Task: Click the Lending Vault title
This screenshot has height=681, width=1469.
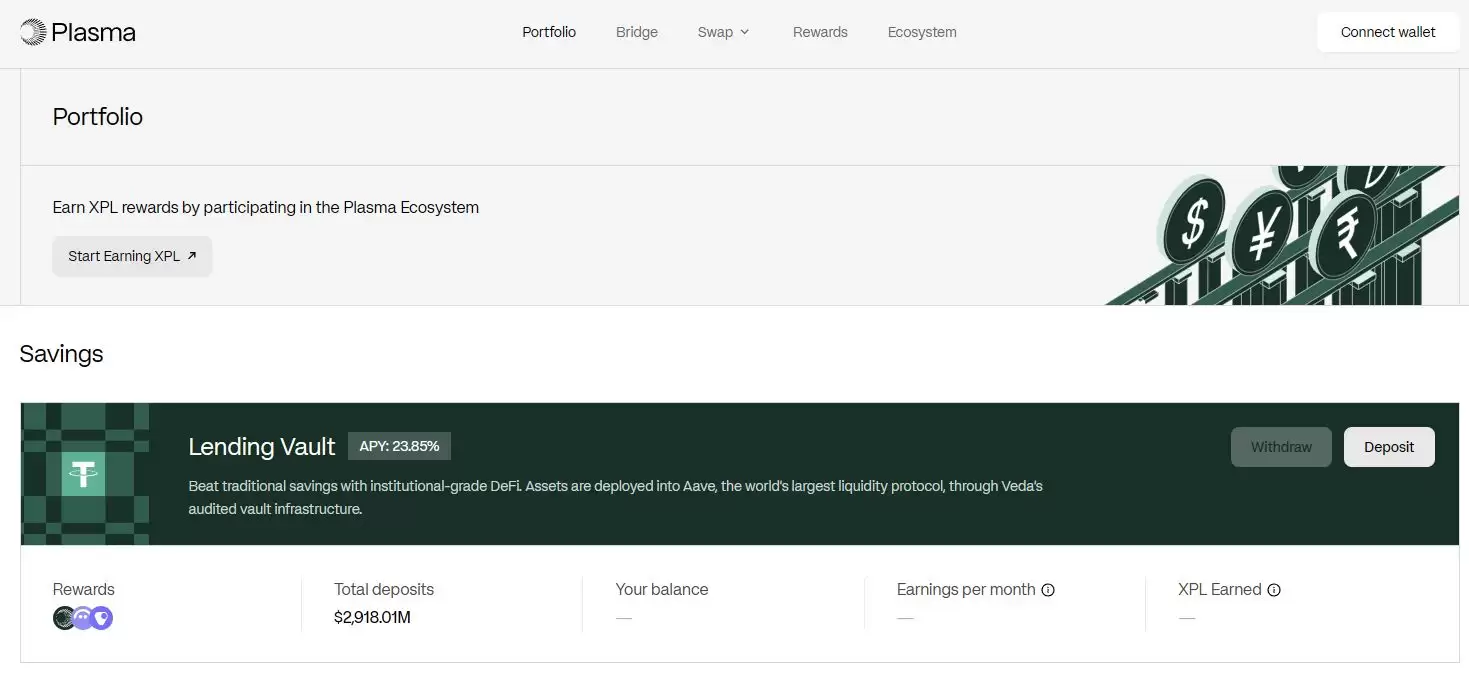Action: pos(262,447)
